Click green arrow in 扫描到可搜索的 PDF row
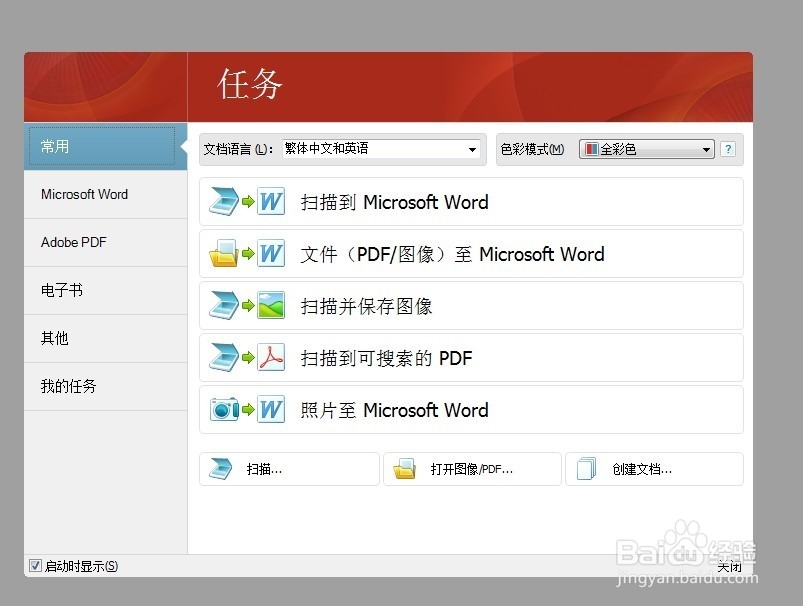The height and width of the screenshot is (606, 803). [x=248, y=358]
